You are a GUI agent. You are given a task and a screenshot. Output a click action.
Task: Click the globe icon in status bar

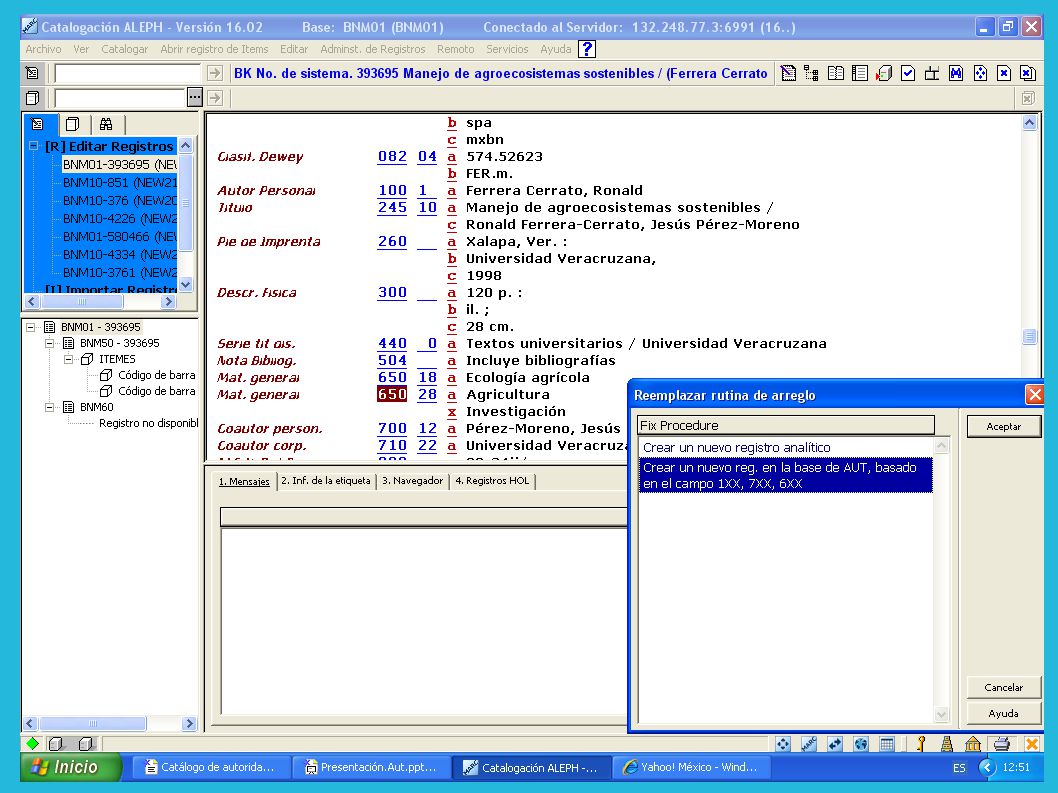click(861, 744)
